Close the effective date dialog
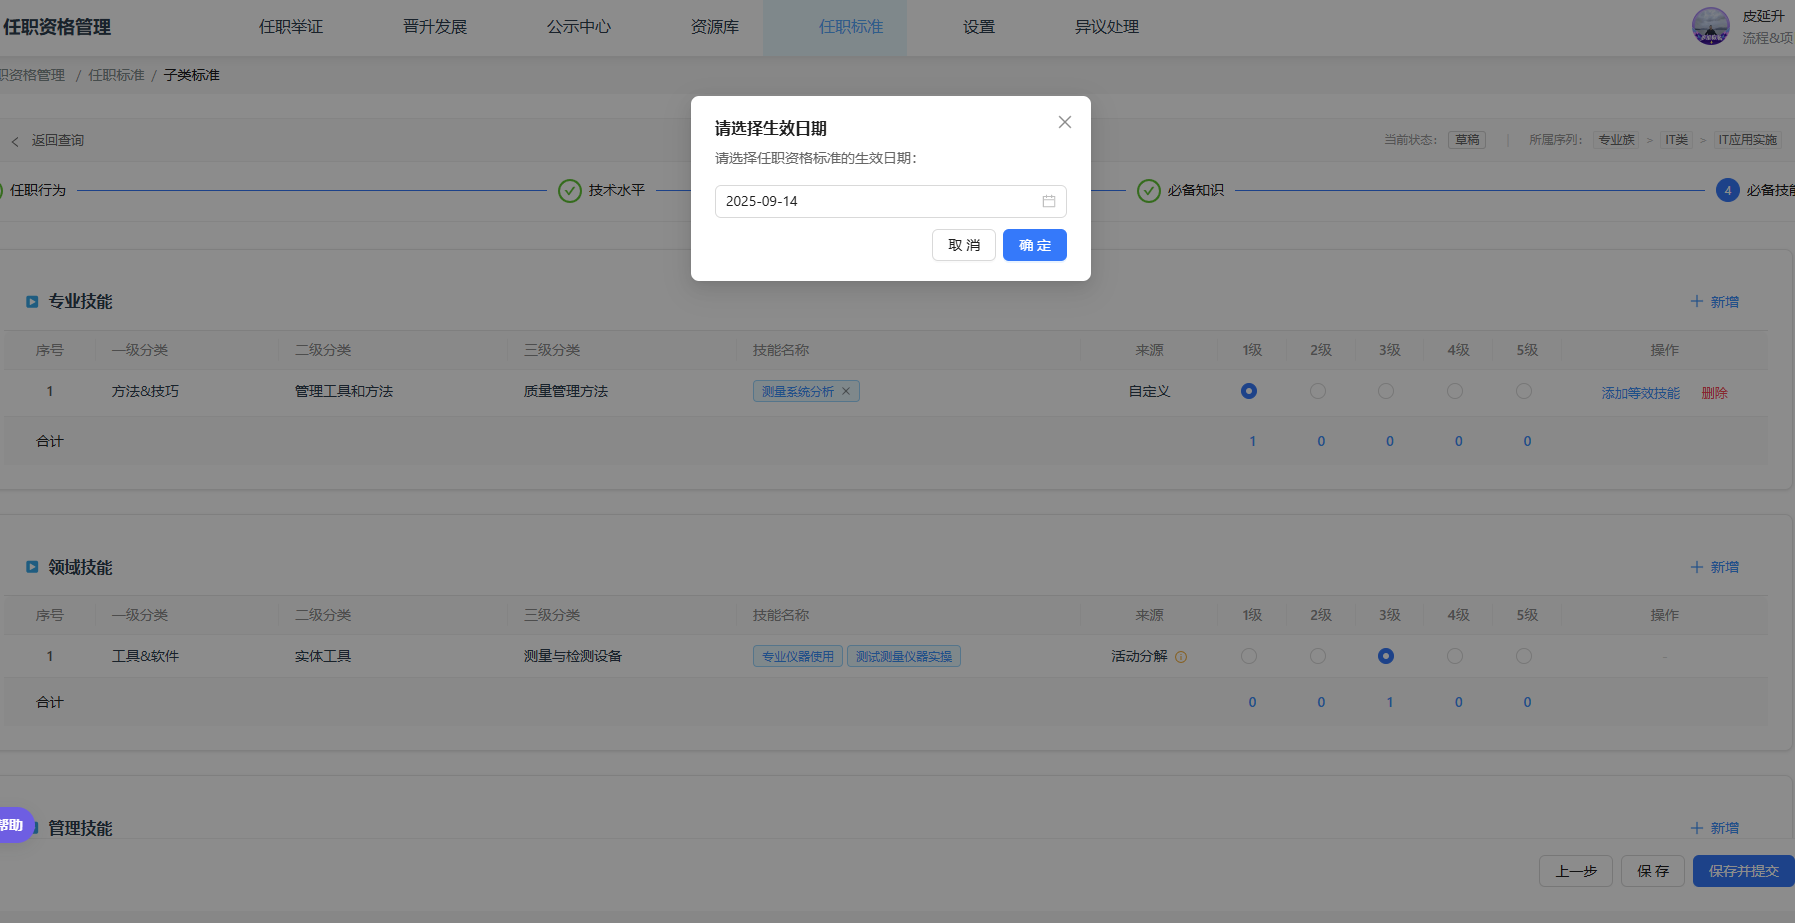 [x=1064, y=122]
